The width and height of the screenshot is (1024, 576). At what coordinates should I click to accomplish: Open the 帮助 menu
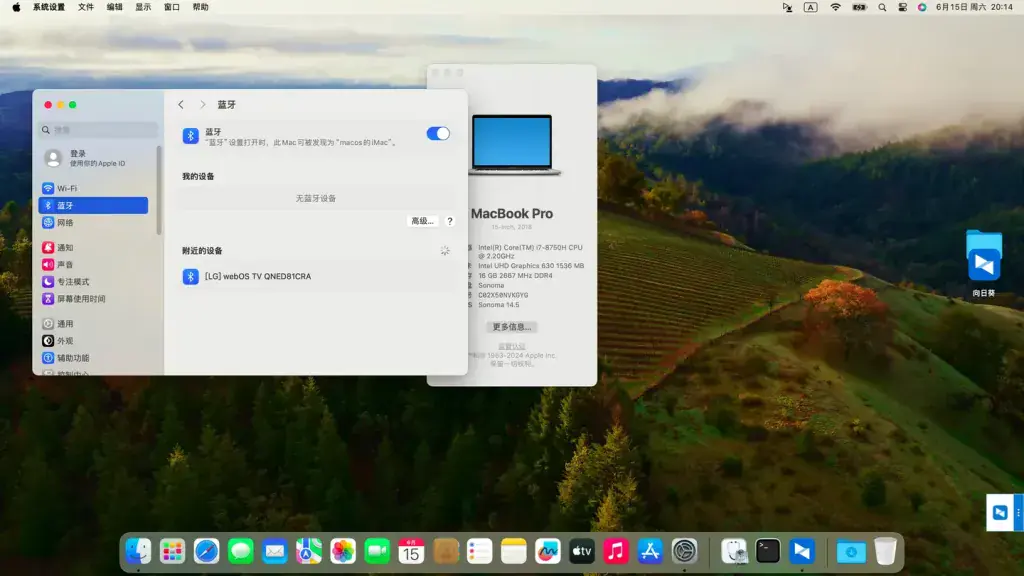pos(200,7)
